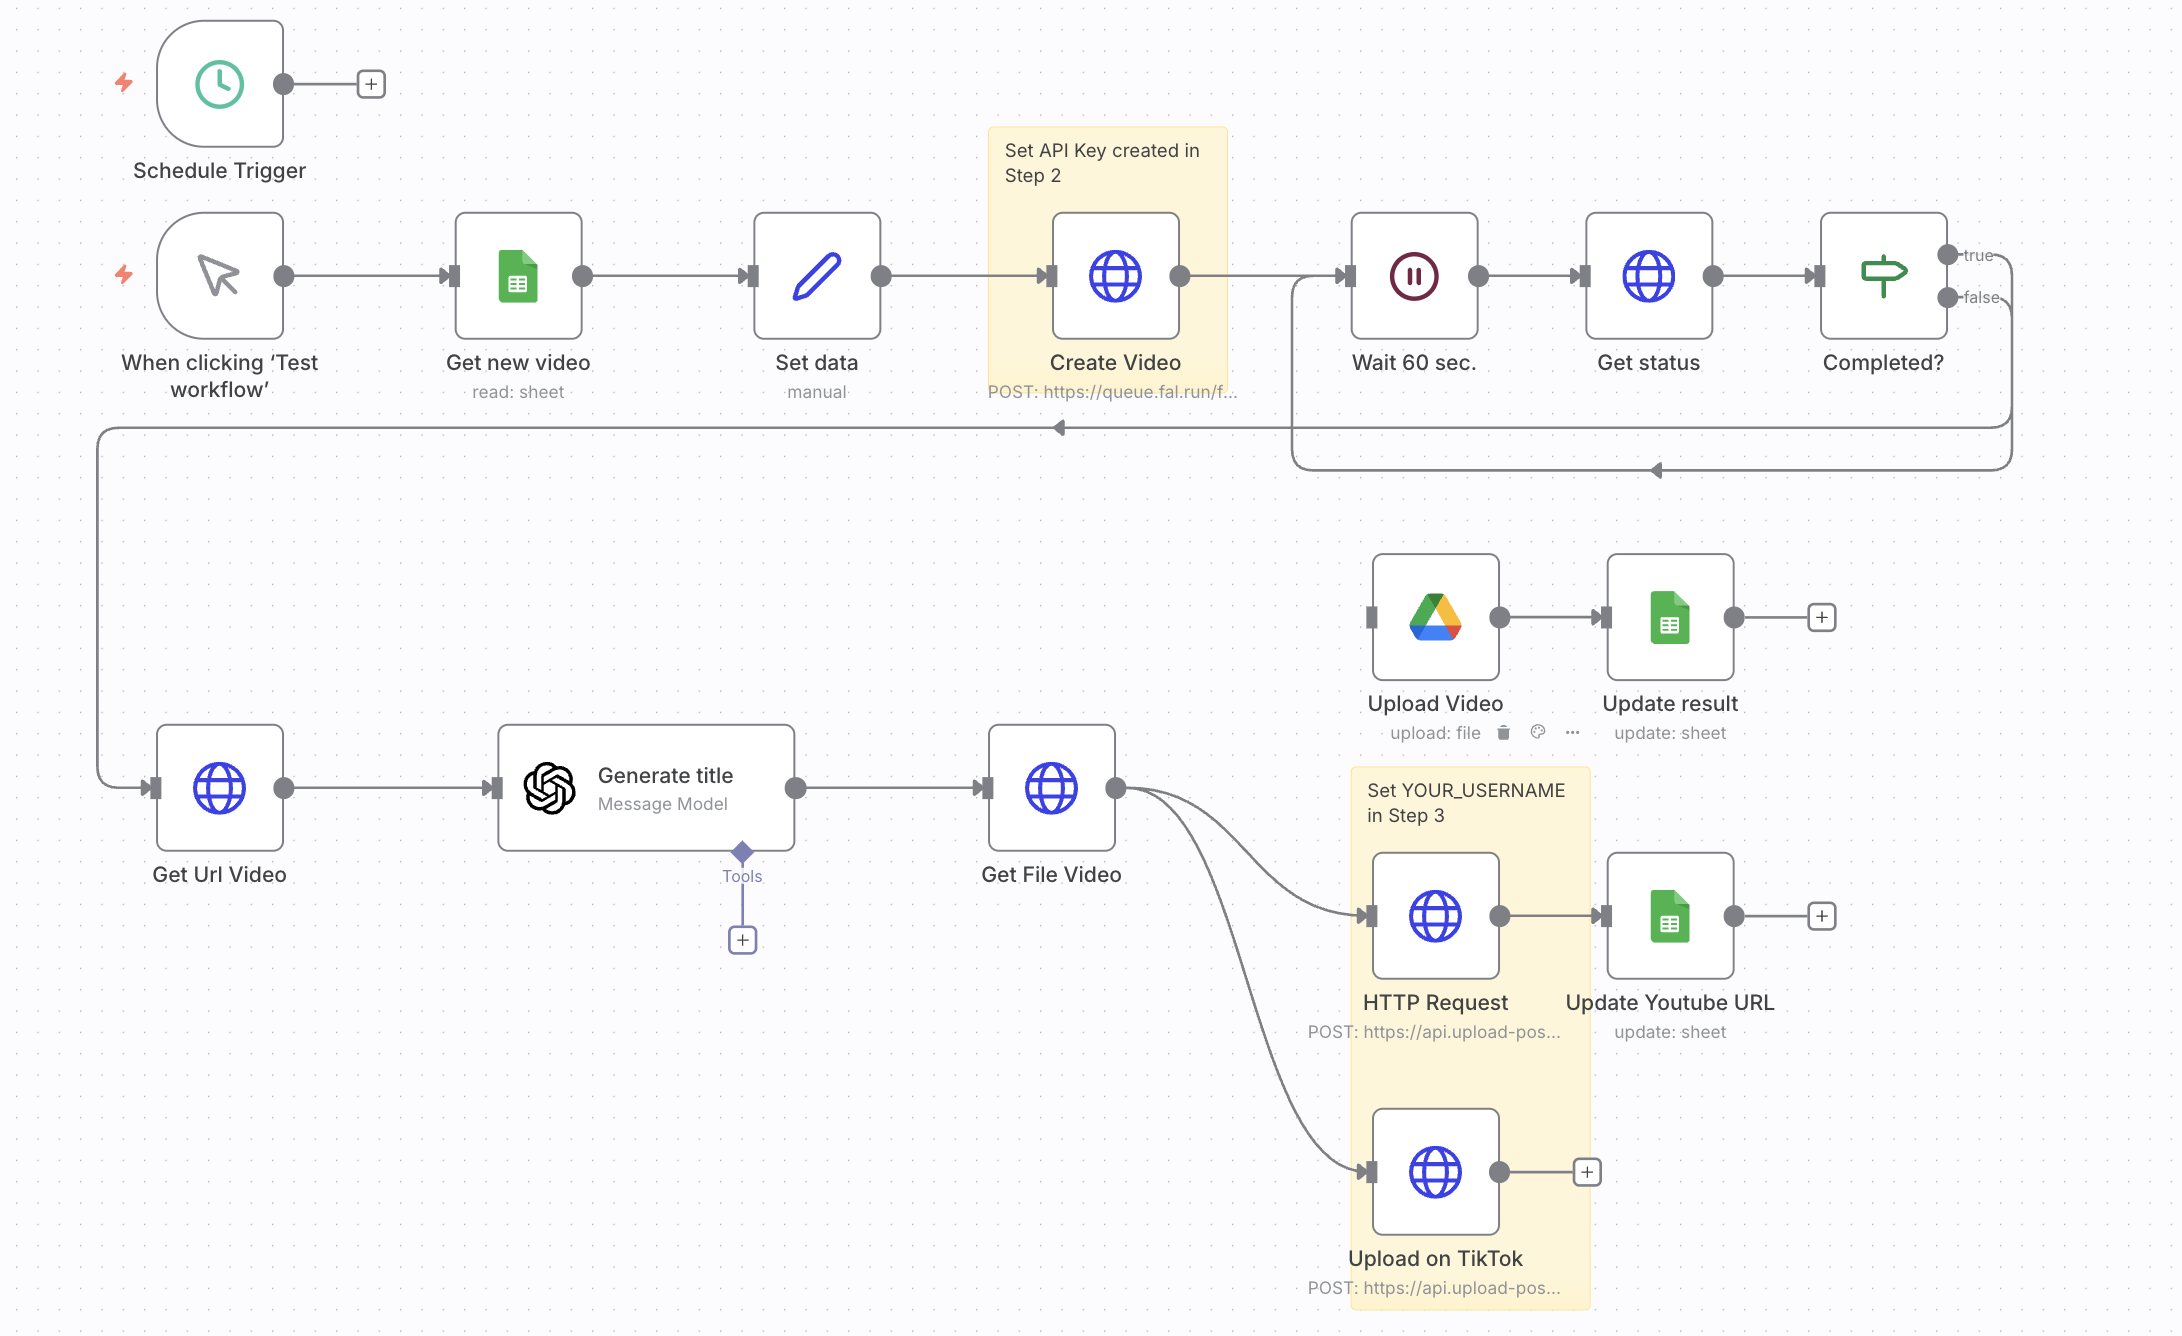Select the Google Drive Upload Video node
The image size is (2182, 1336).
pos(1435,617)
